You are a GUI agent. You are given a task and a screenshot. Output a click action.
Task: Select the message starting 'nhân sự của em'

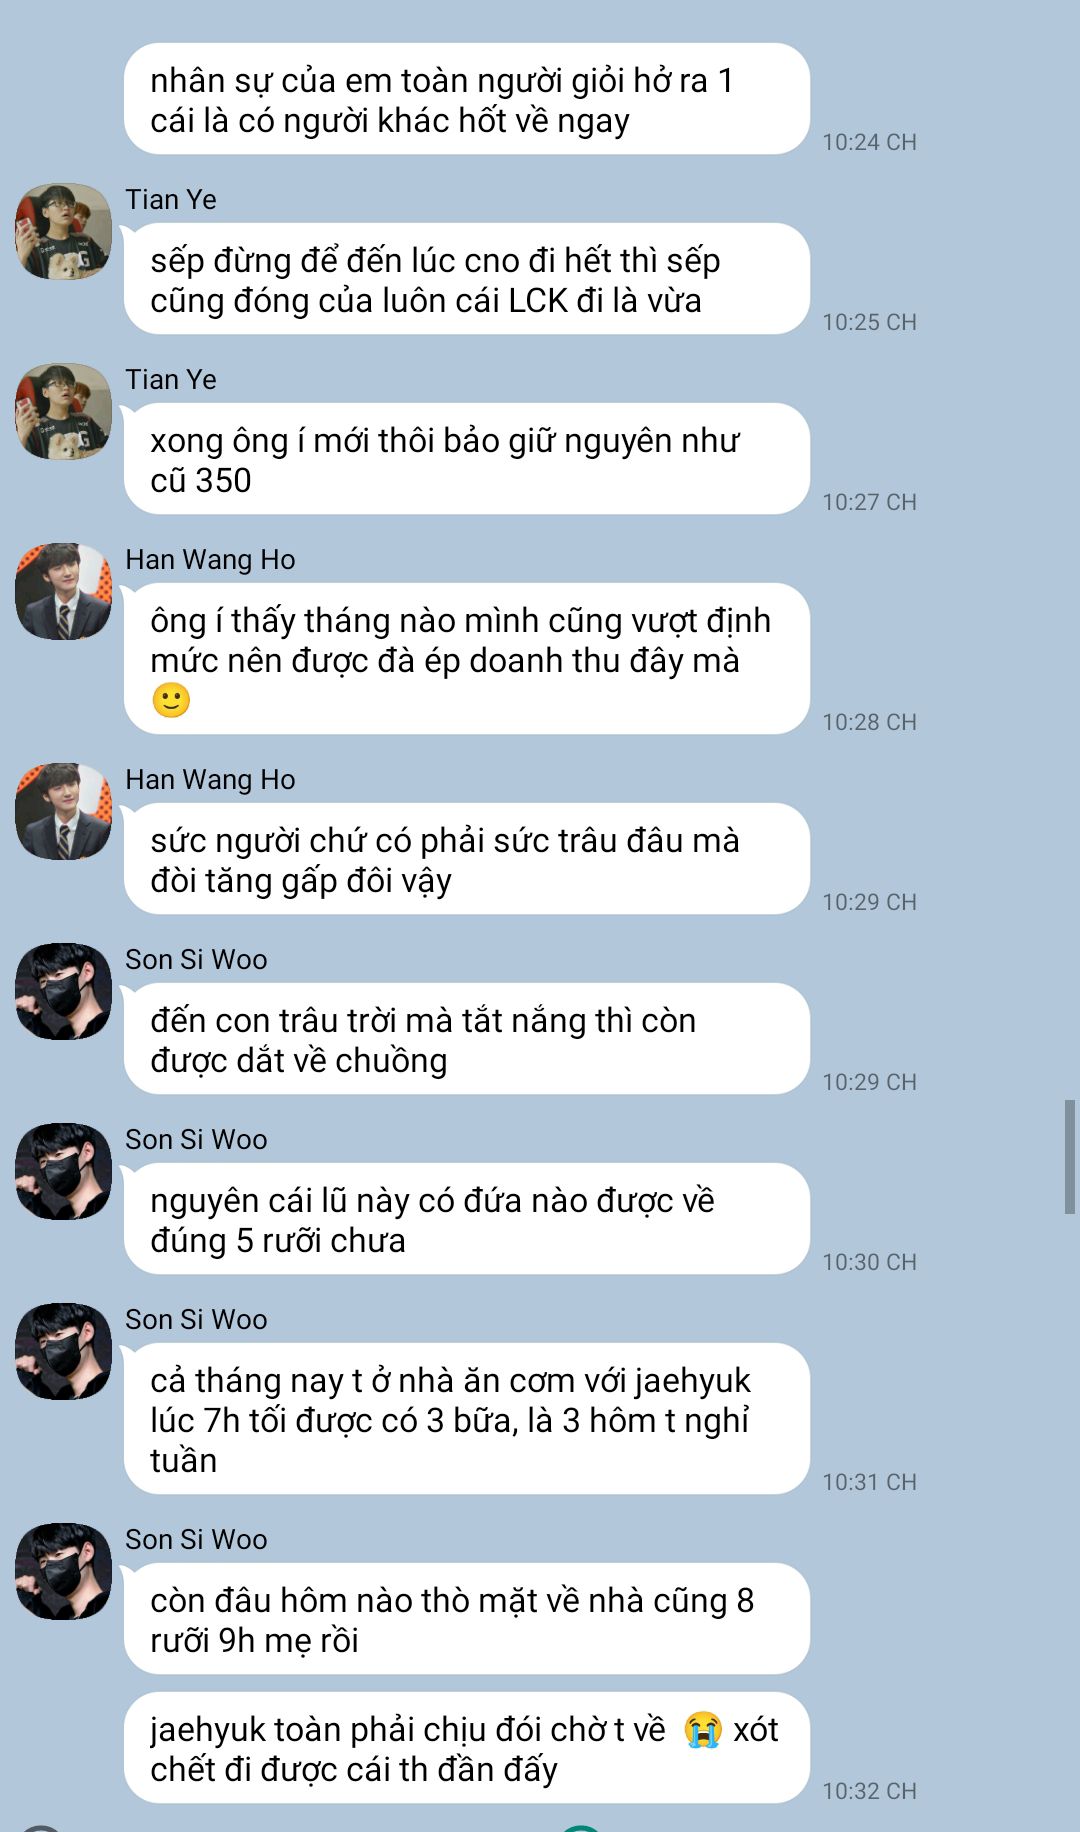tap(466, 99)
